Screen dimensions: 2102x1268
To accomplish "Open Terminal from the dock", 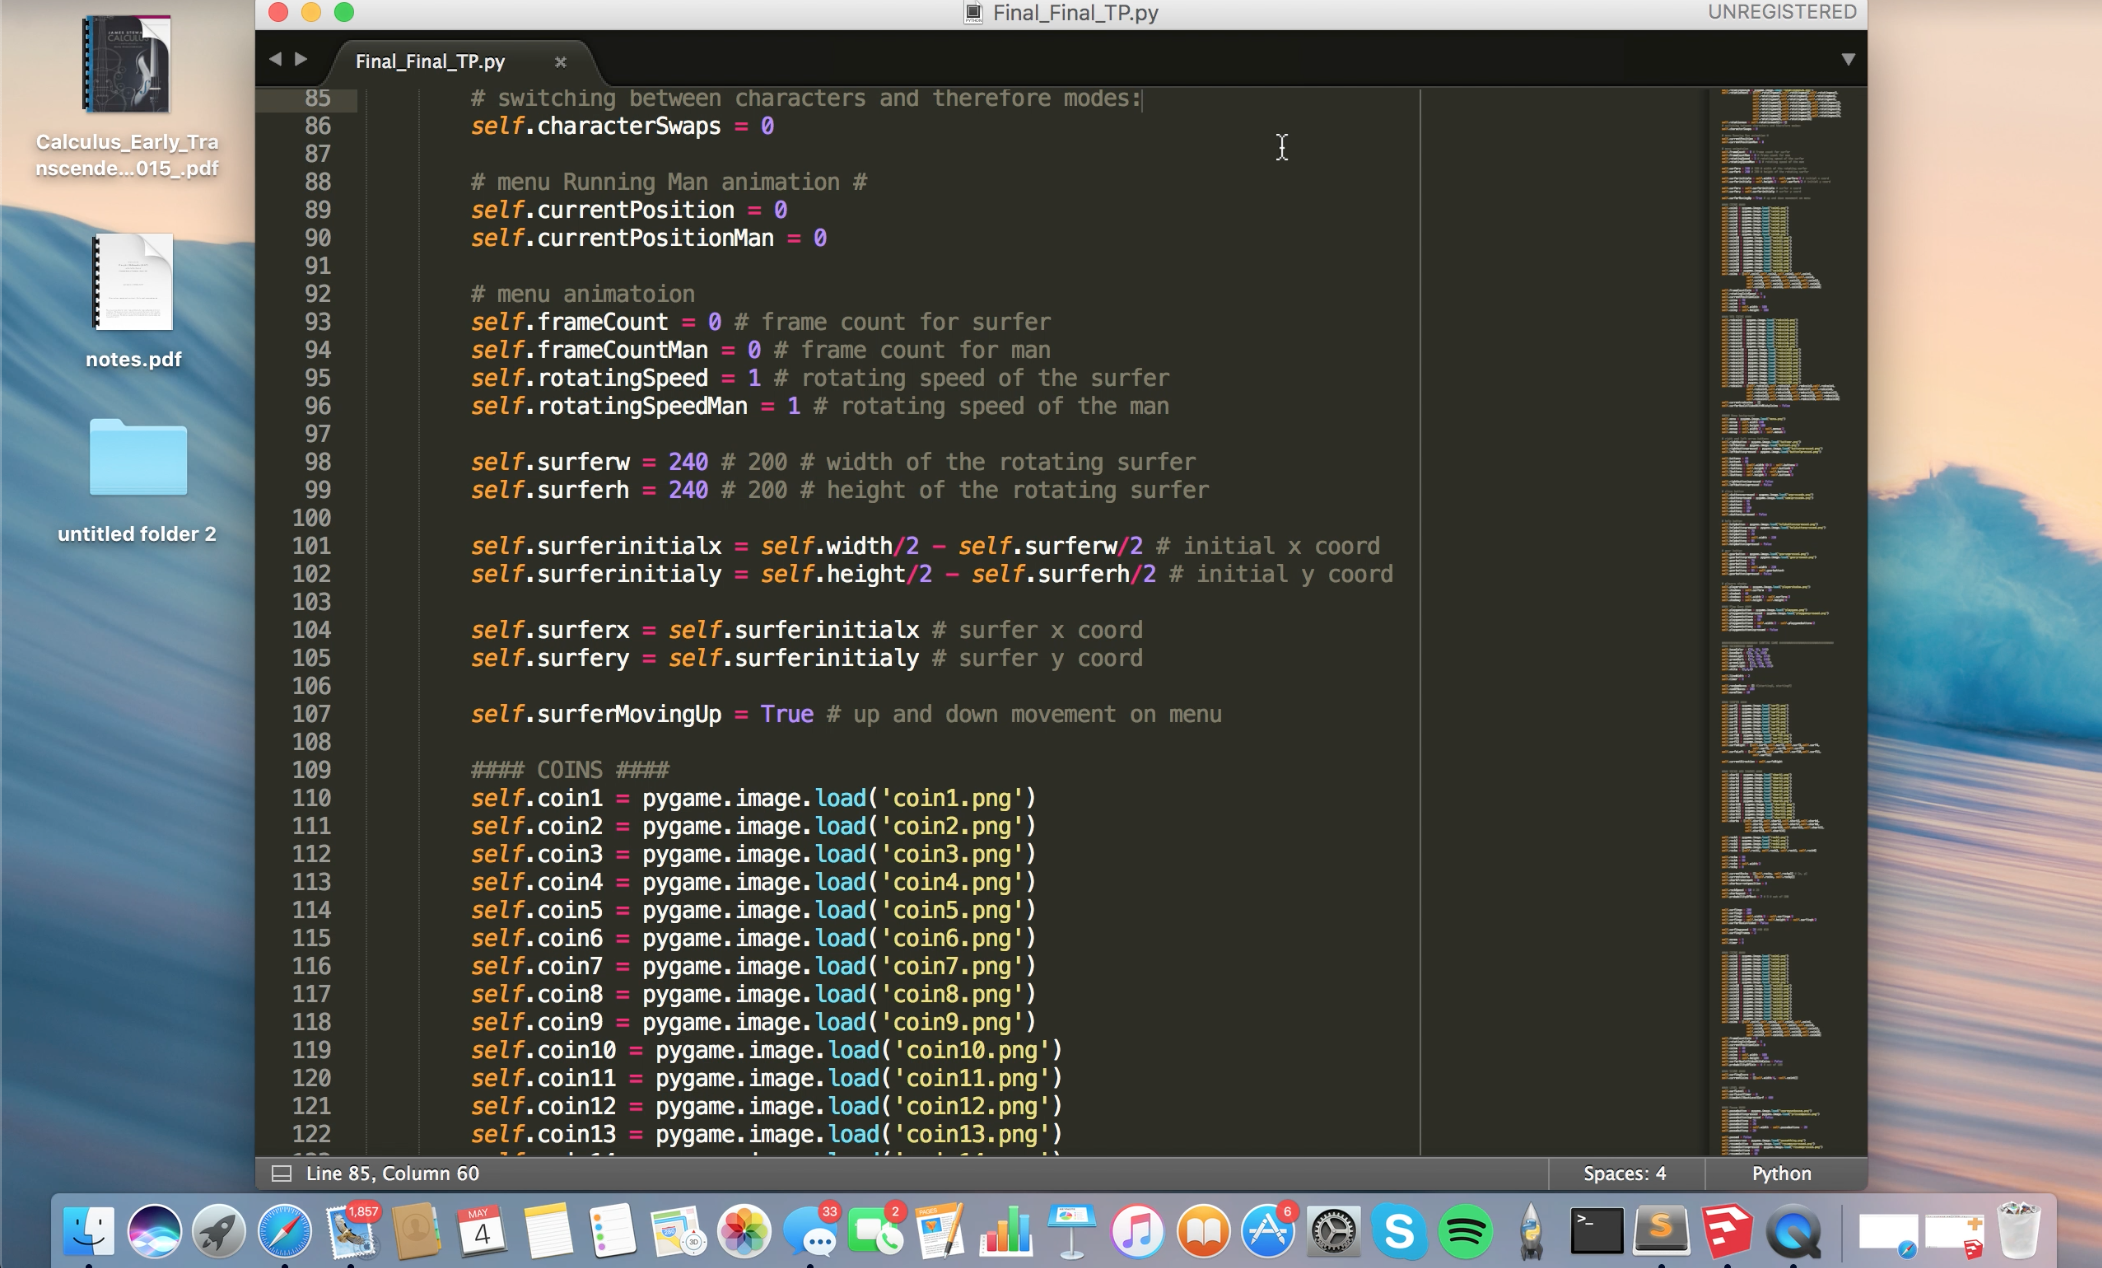I will (x=1596, y=1231).
